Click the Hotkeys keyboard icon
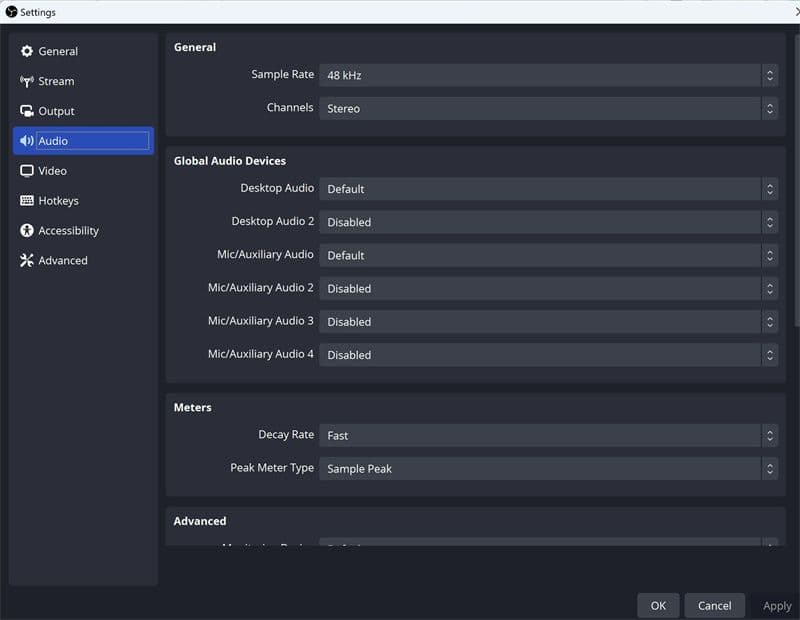Screen dimensions: 800x620 (x=28, y=200)
